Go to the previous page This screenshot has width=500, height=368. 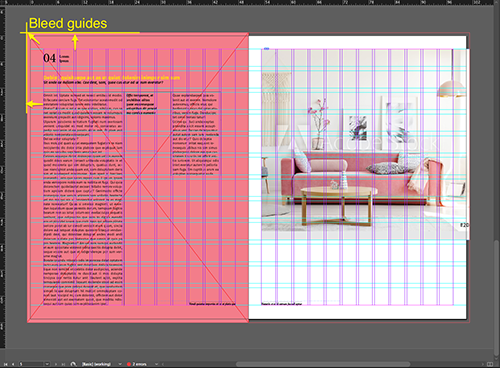coord(13,364)
